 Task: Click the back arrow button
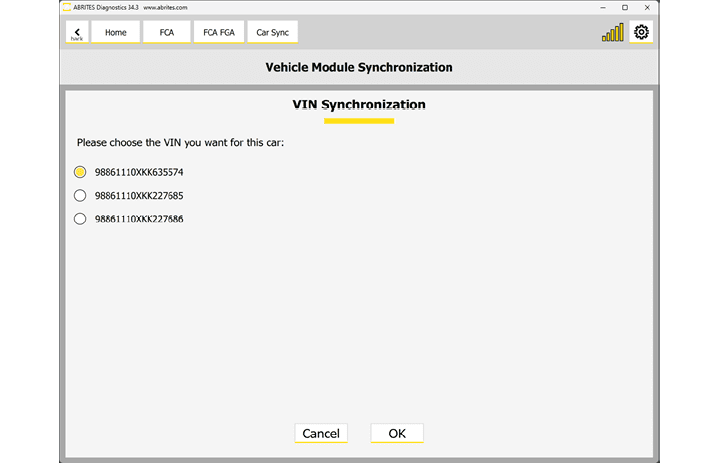(77, 33)
